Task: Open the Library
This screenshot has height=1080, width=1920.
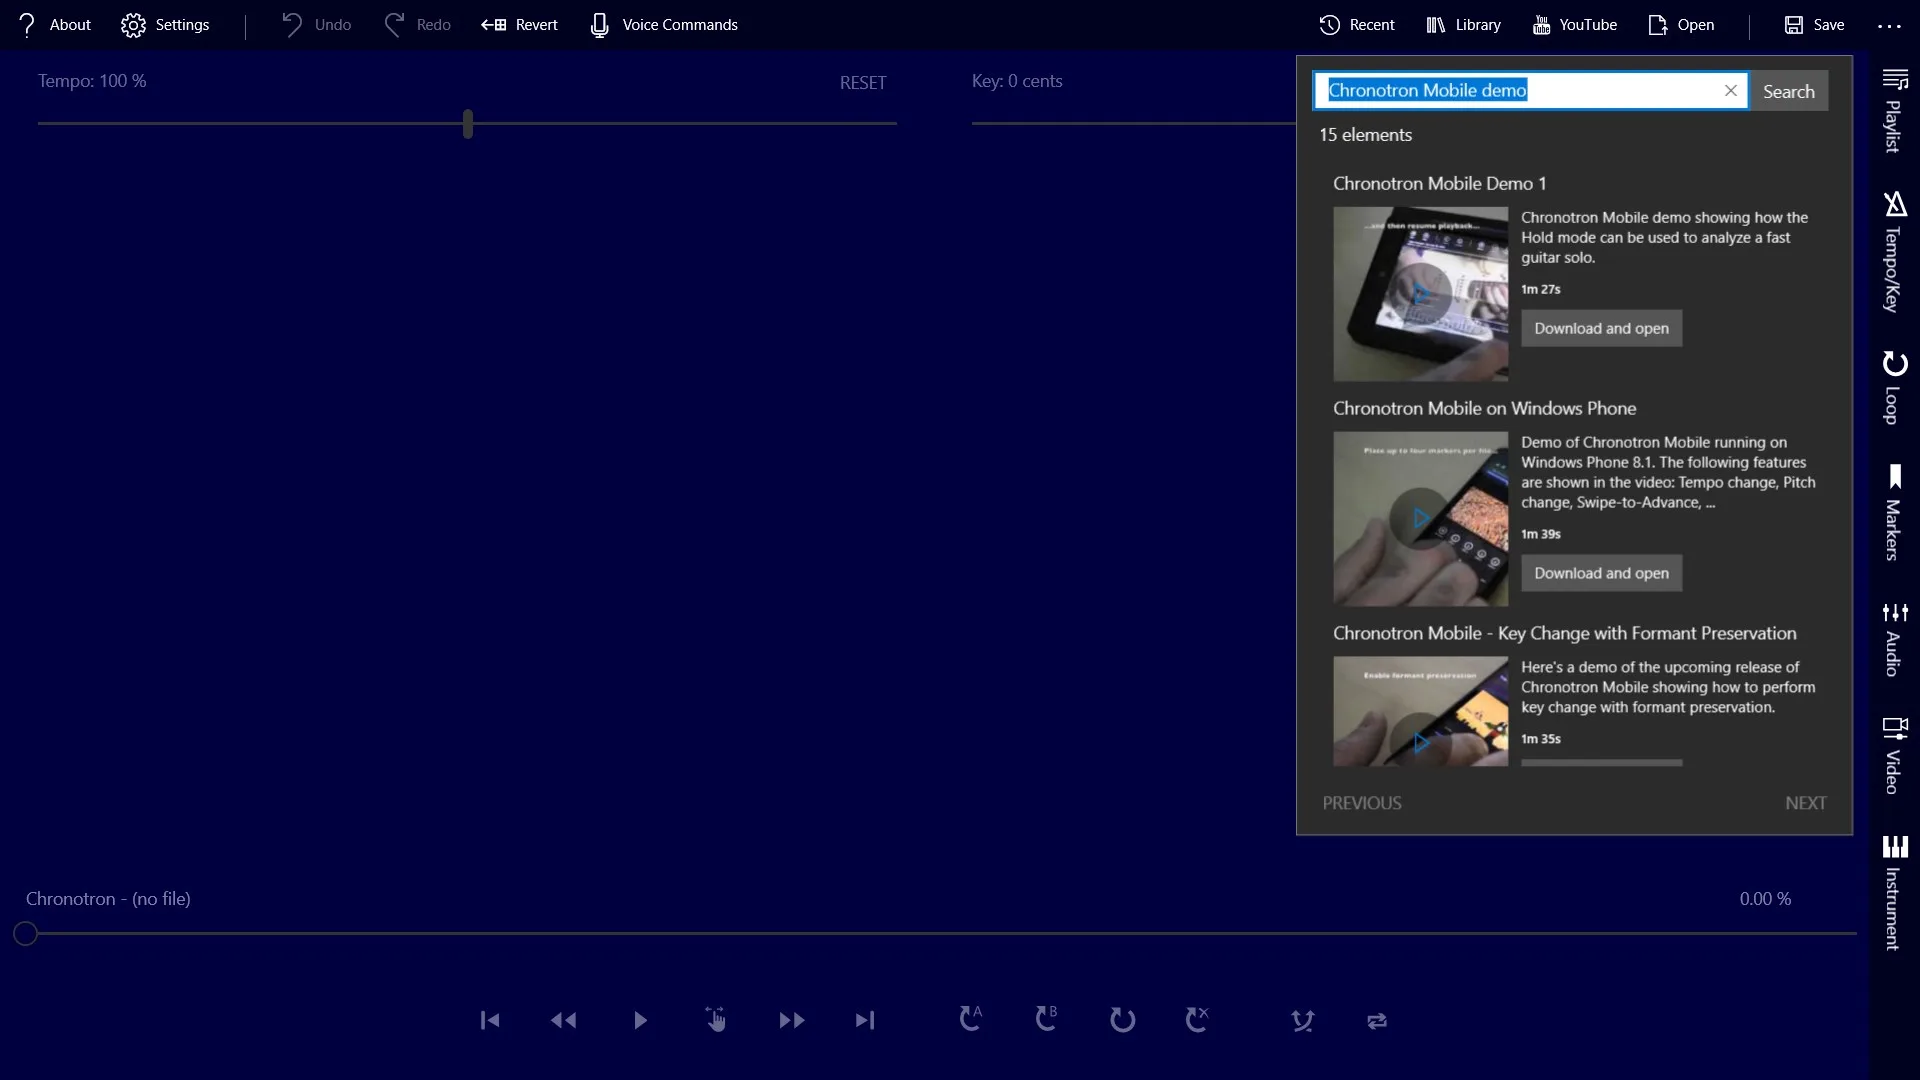Action: [x=1463, y=25]
